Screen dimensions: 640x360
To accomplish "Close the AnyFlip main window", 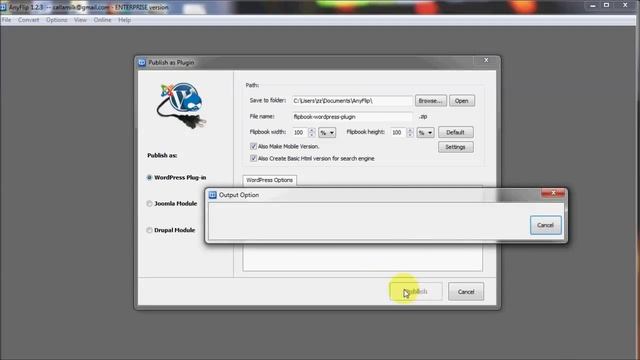I will 625,5.
